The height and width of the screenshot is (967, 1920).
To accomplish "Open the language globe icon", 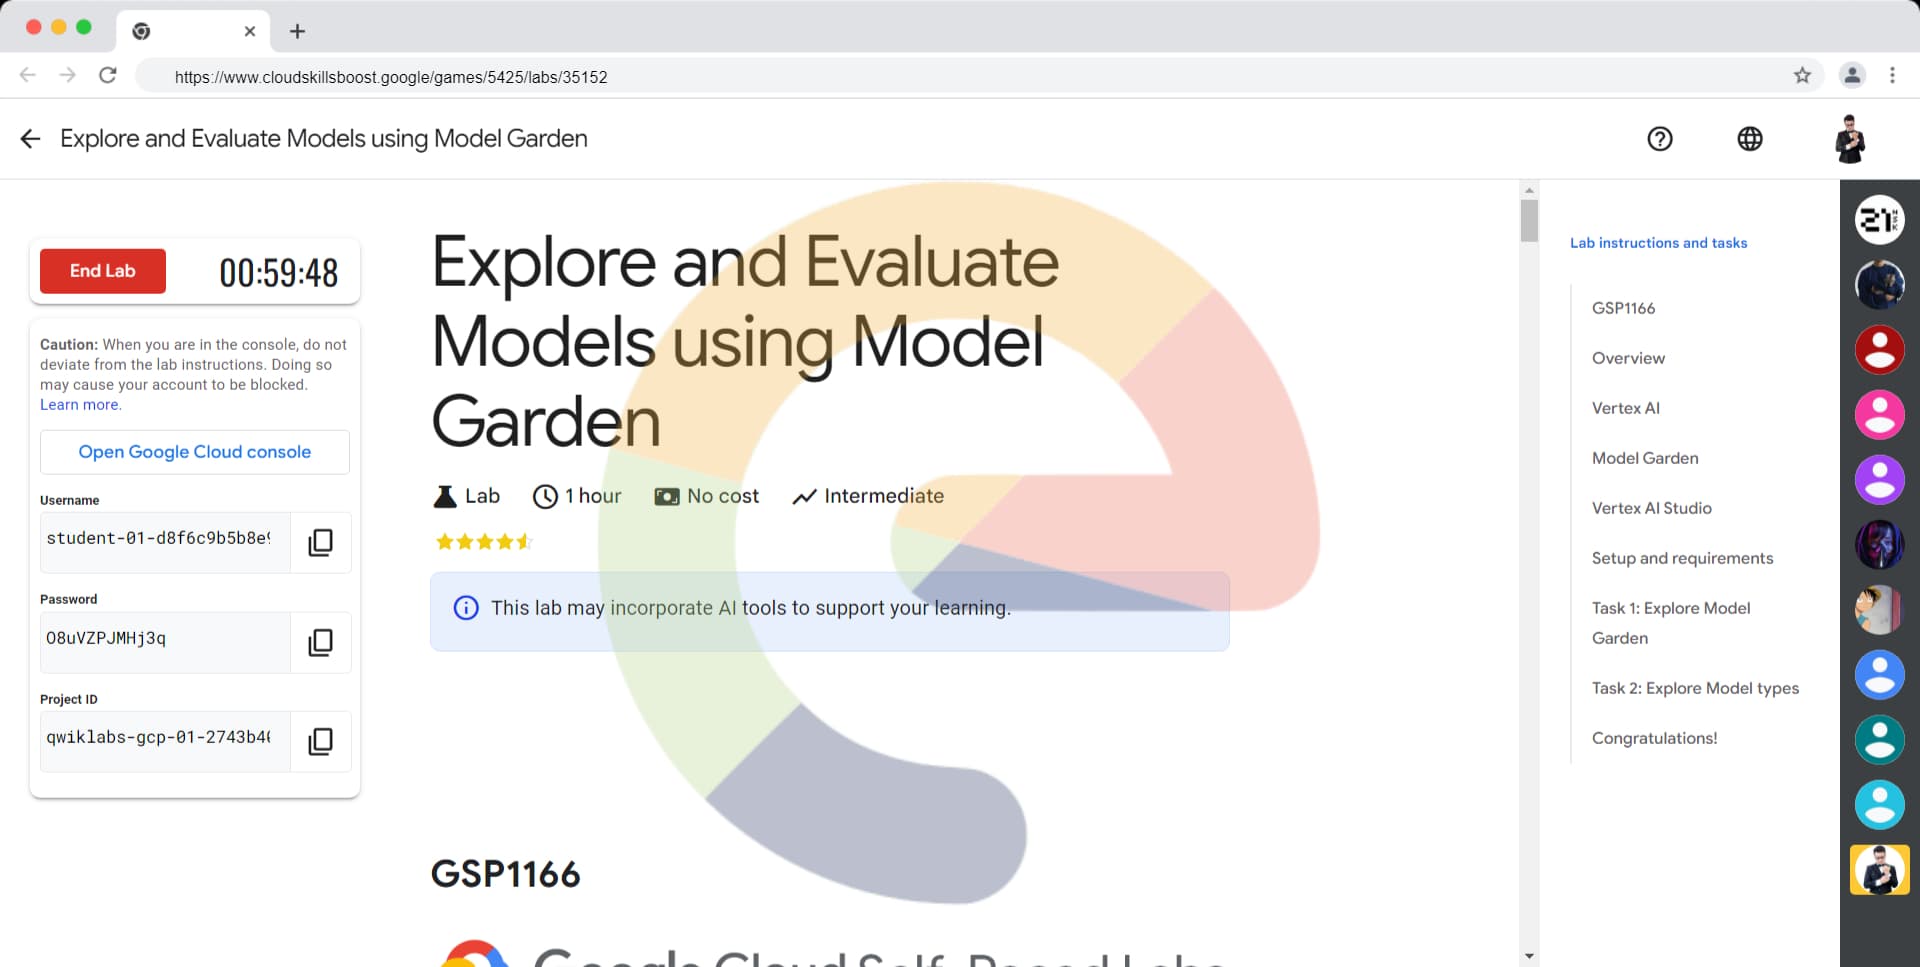I will click(1750, 139).
